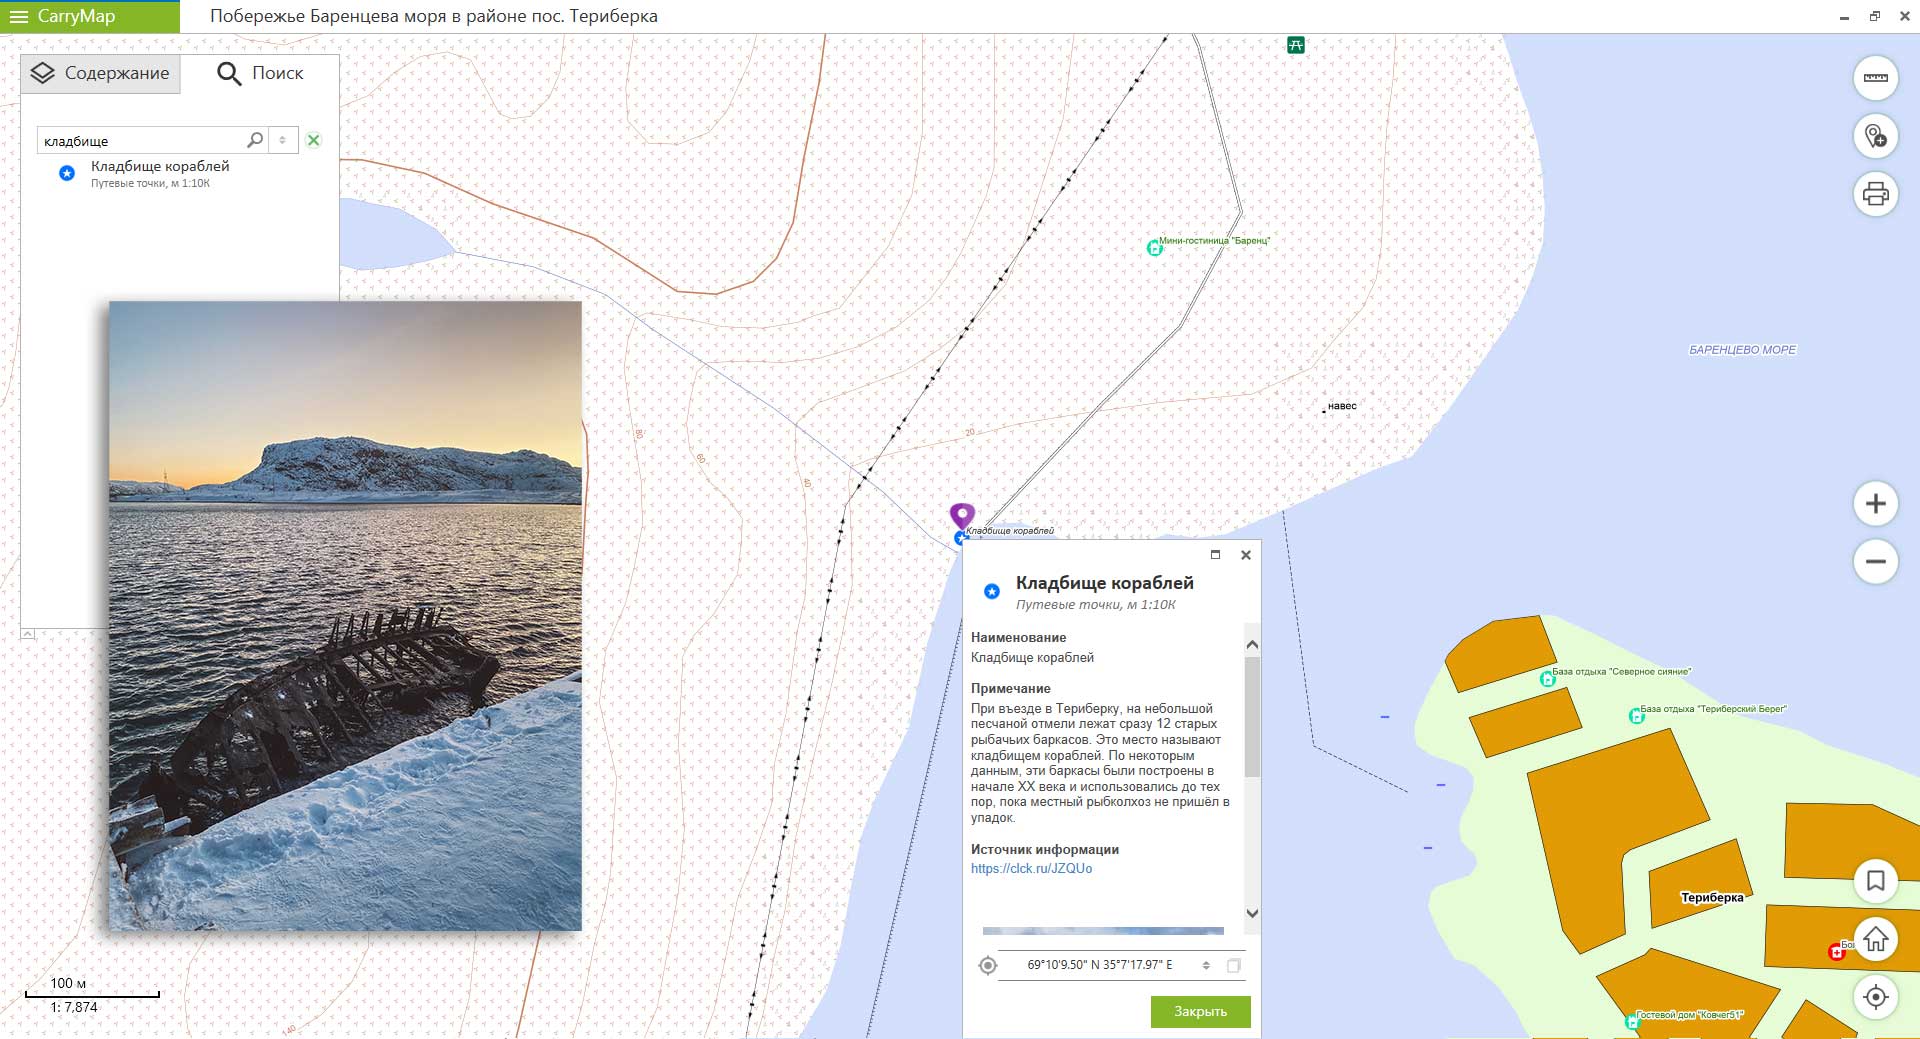Viewport: 1920px width, 1039px height.
Task: Click the Гостевой дом Ковчег51 icon
Action: [x=1632, y=1022]
